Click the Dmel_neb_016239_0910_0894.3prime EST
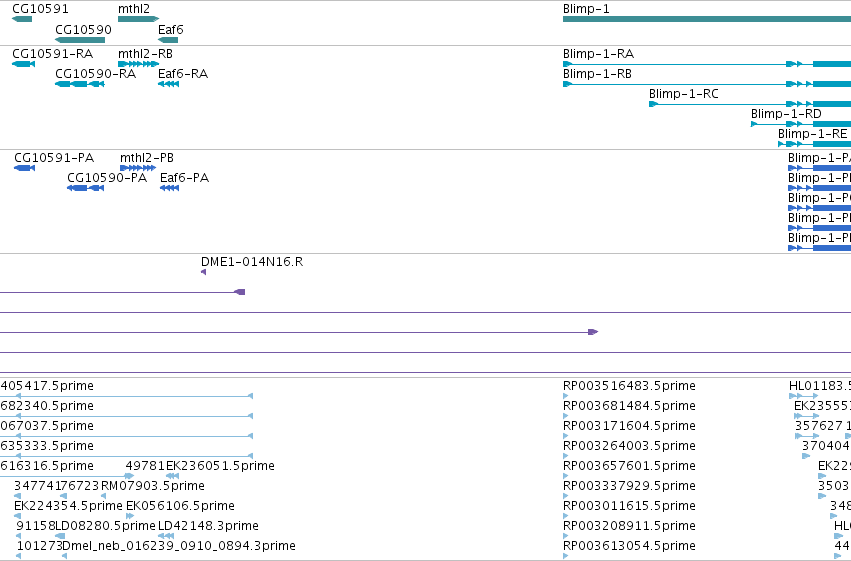Viewport: 851px width, 561px height. [64, 556]
